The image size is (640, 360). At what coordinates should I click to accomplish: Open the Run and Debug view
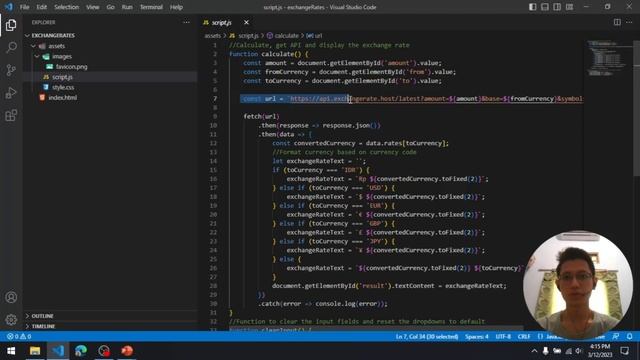[11, 93]
